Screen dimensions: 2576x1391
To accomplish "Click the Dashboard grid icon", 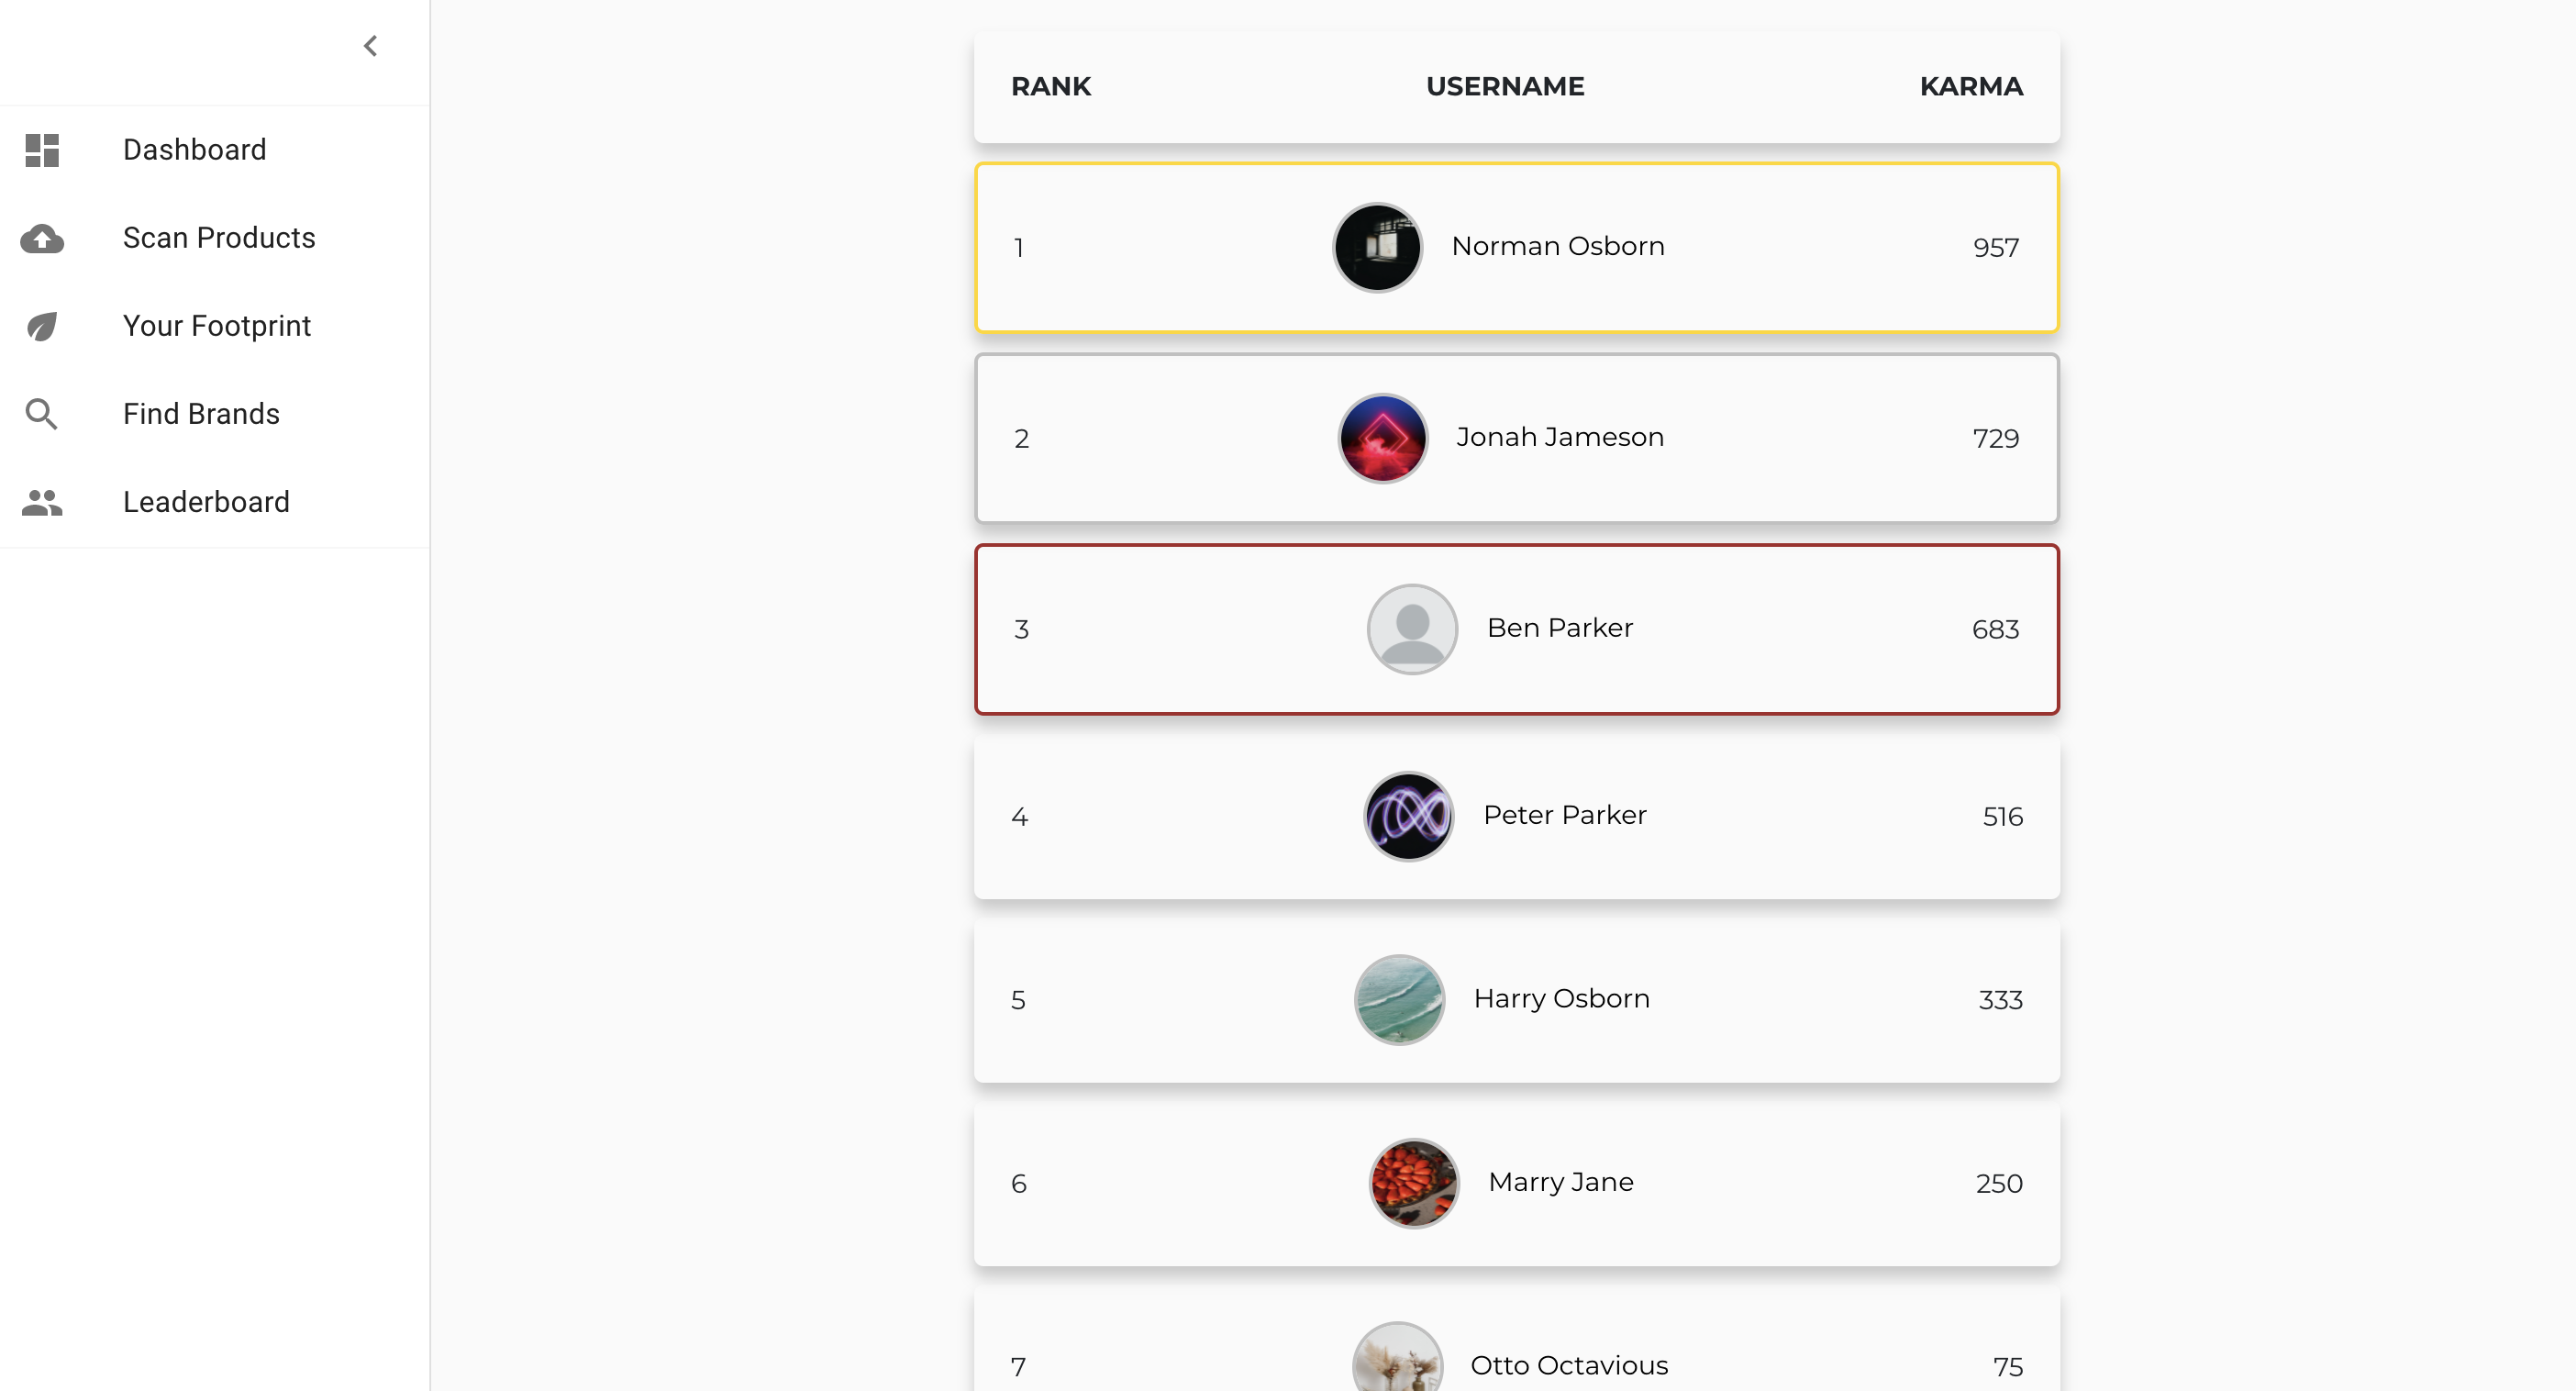I will pos(42,150).
